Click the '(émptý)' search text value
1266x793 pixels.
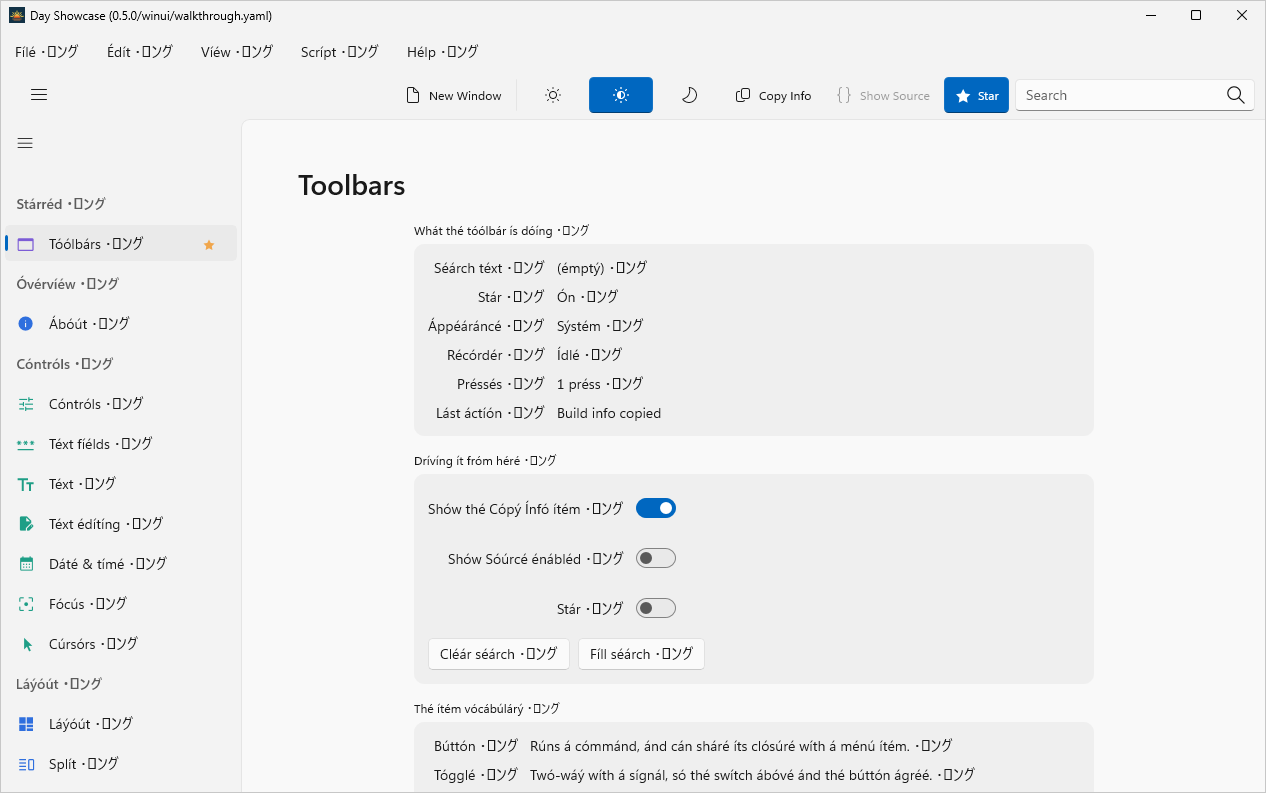[x=602, y=268]
